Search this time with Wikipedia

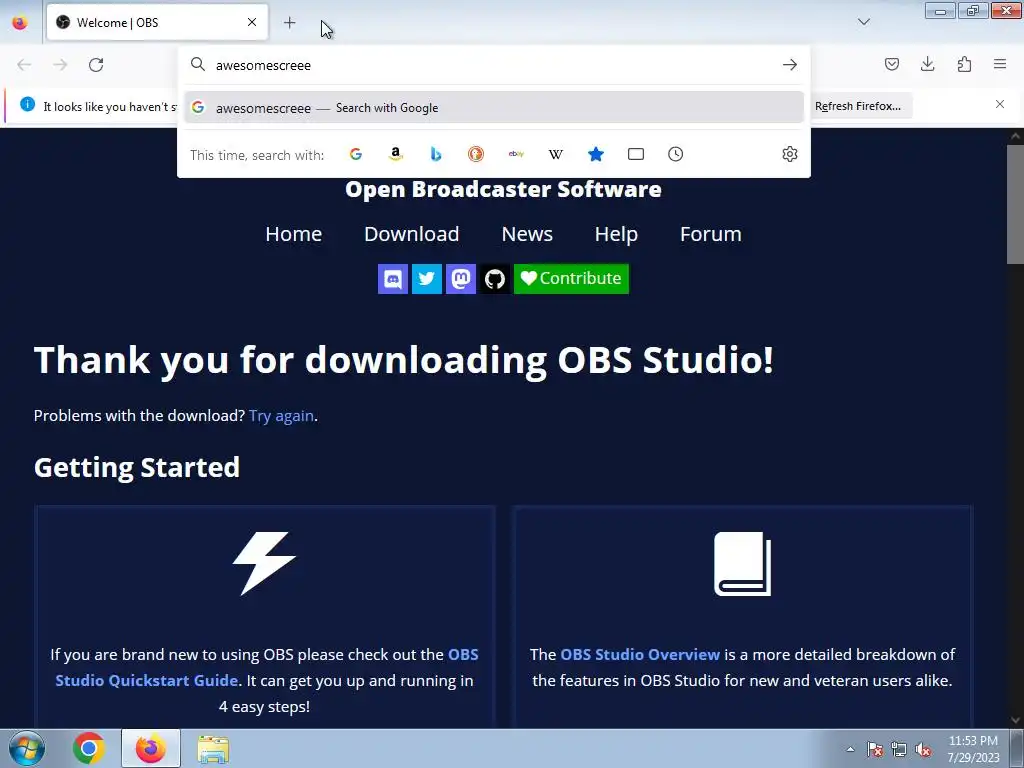[556, 154]
